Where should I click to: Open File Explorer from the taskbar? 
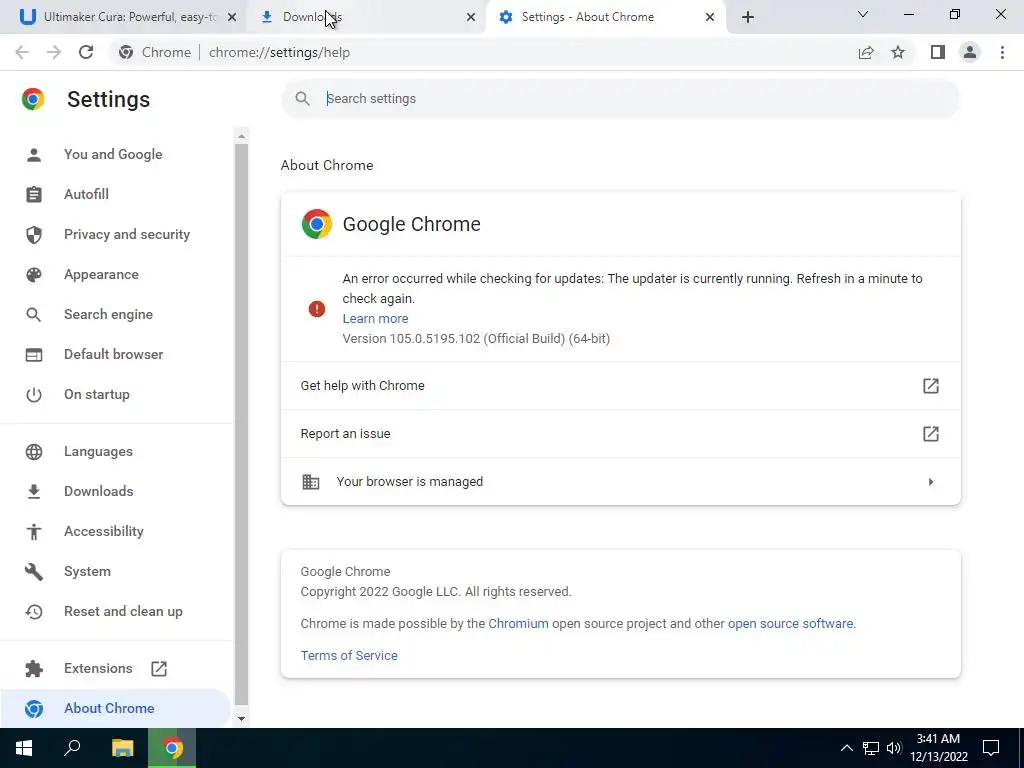tap(122, 748)
